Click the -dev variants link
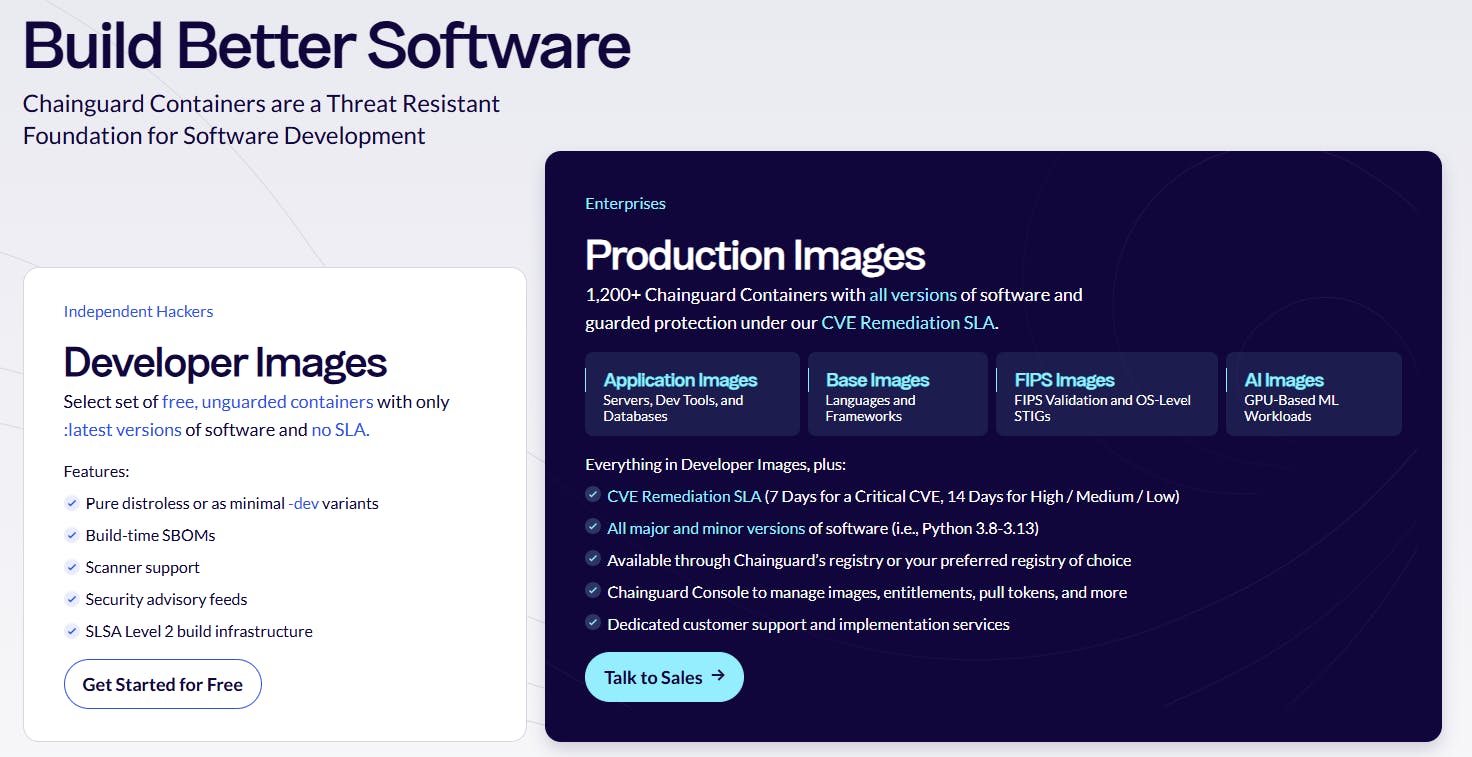The height and width of the screenshot is (757, 1472). tap(303, 503)
